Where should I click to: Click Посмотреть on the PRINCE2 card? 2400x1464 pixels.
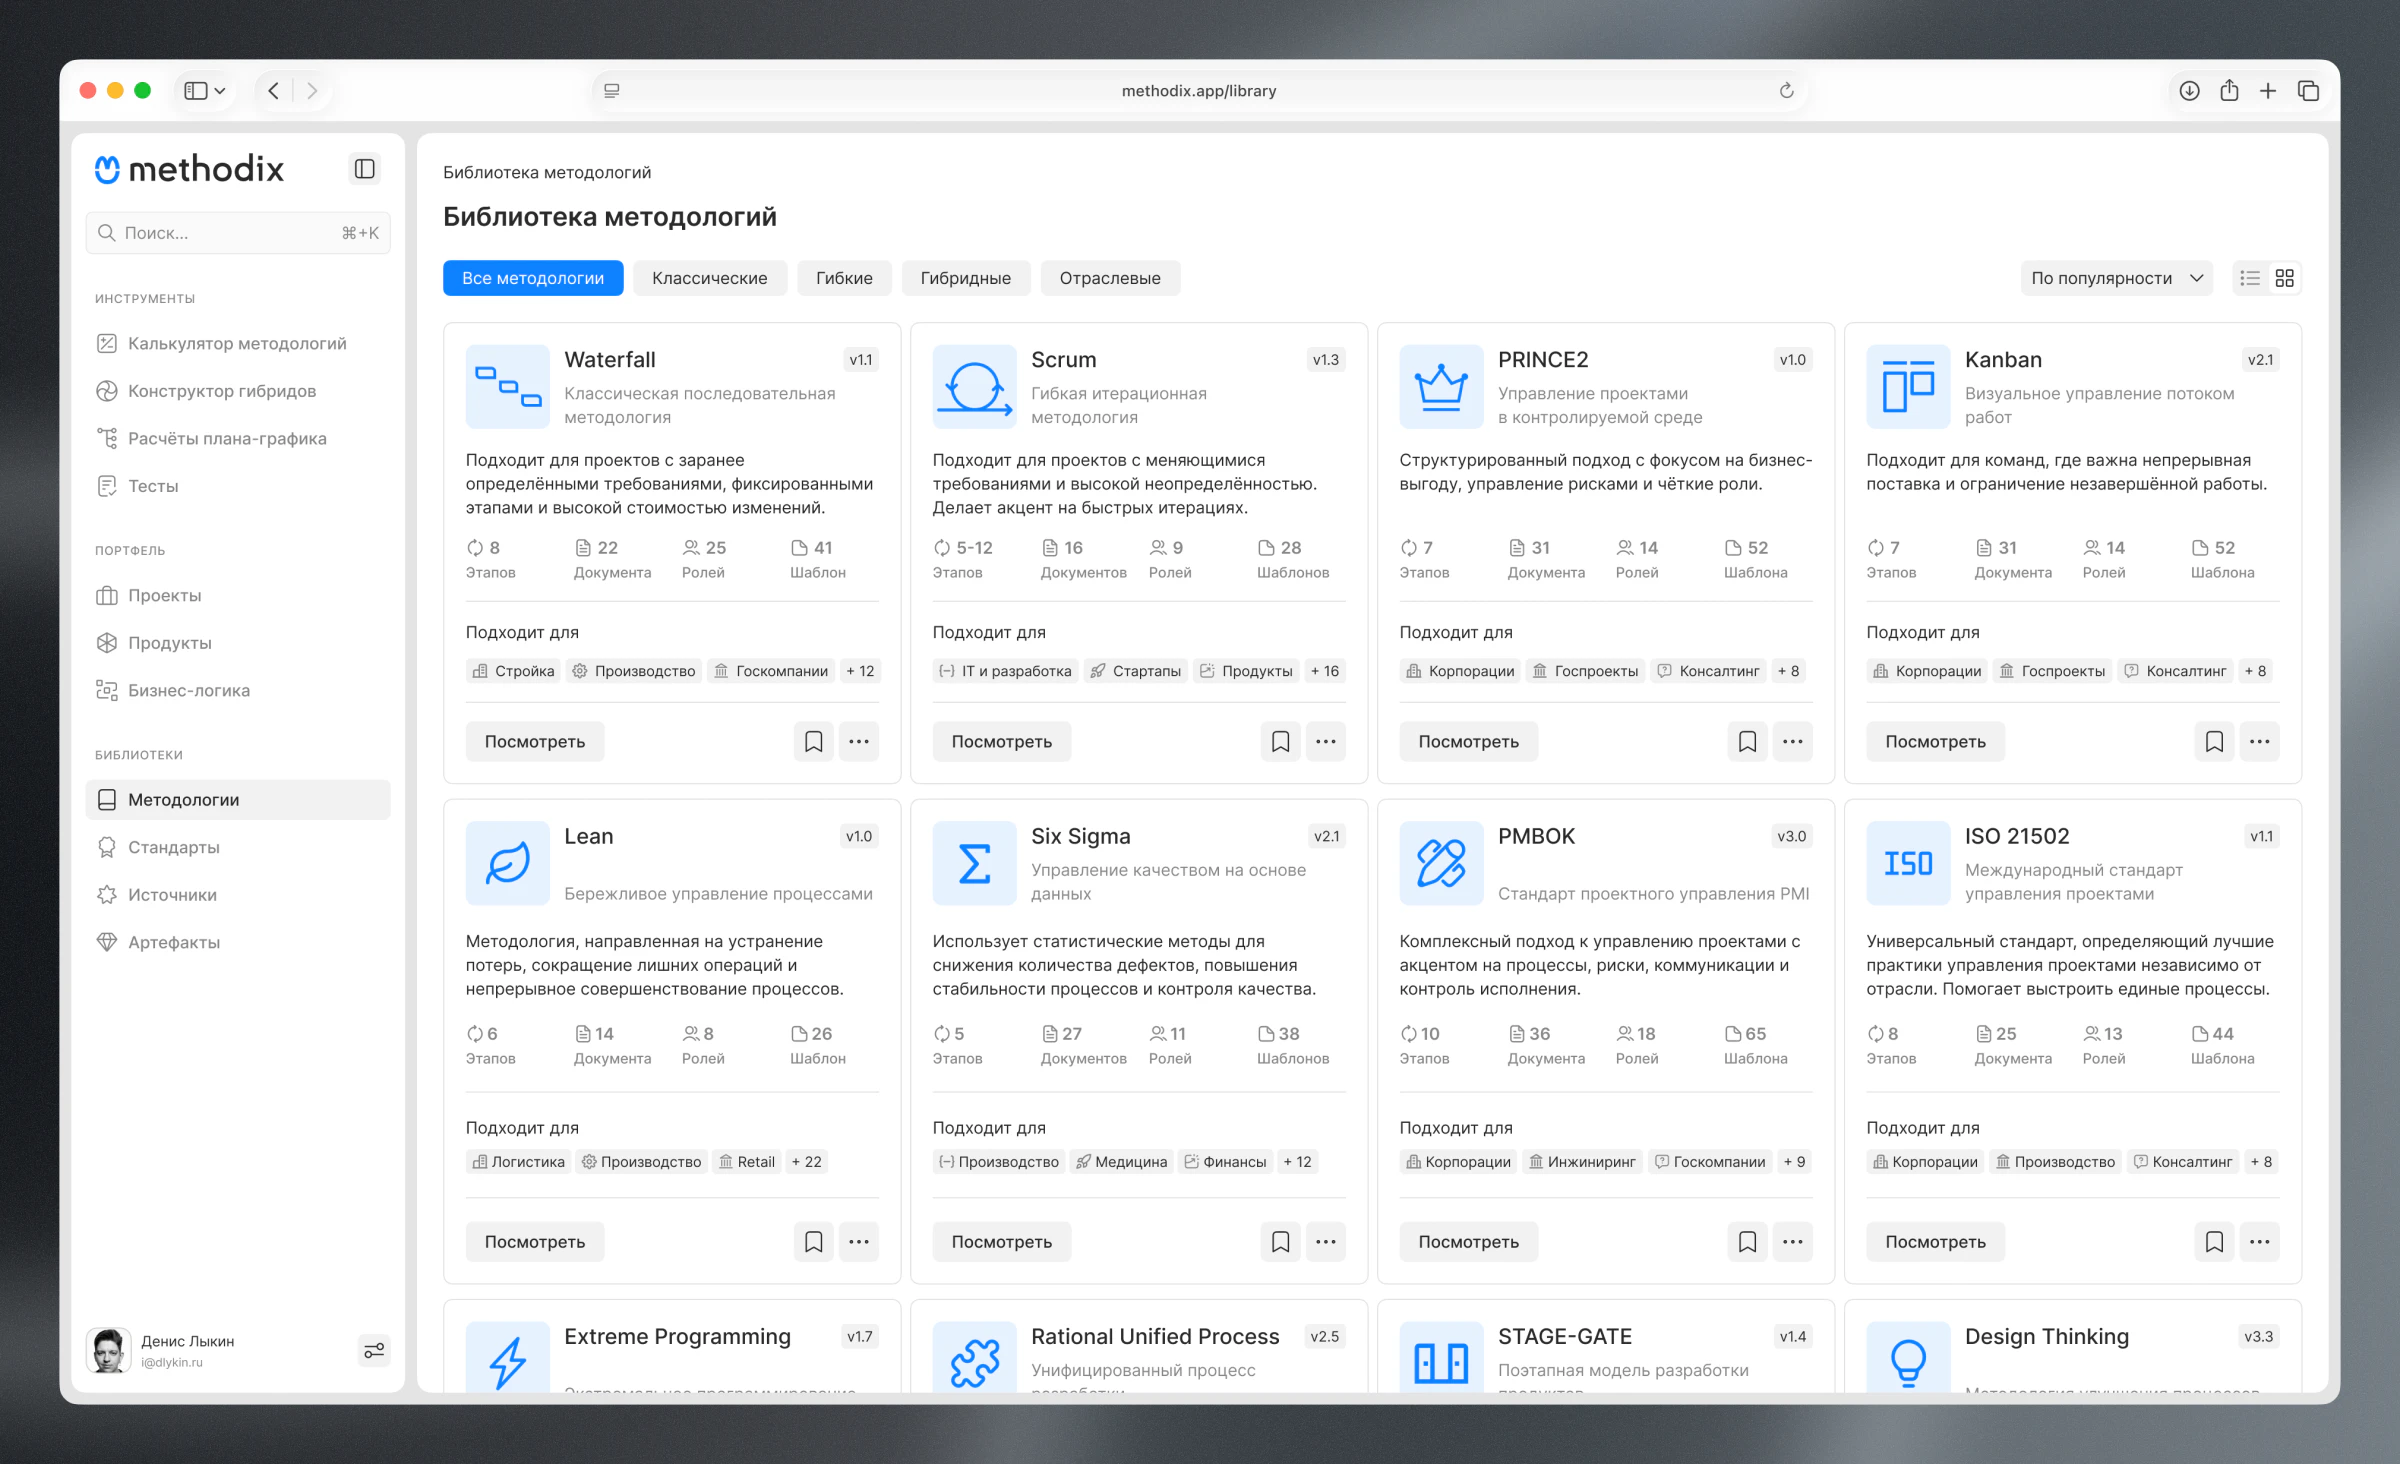pyautogui.click(x=1468, y=741)
